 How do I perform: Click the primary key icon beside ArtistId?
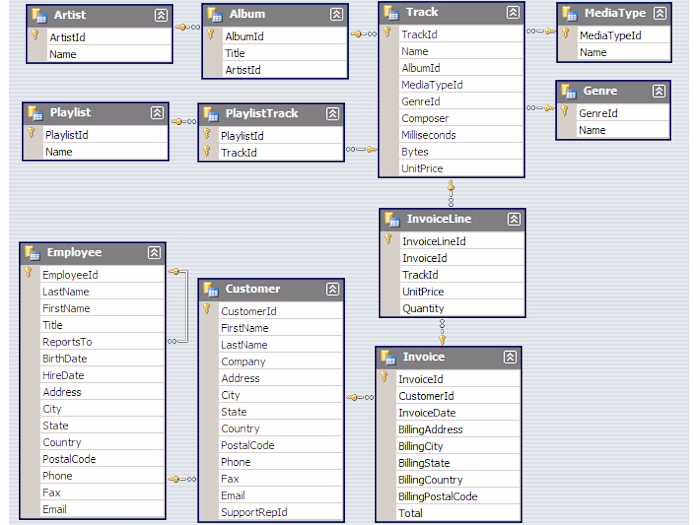pos(35,35)
